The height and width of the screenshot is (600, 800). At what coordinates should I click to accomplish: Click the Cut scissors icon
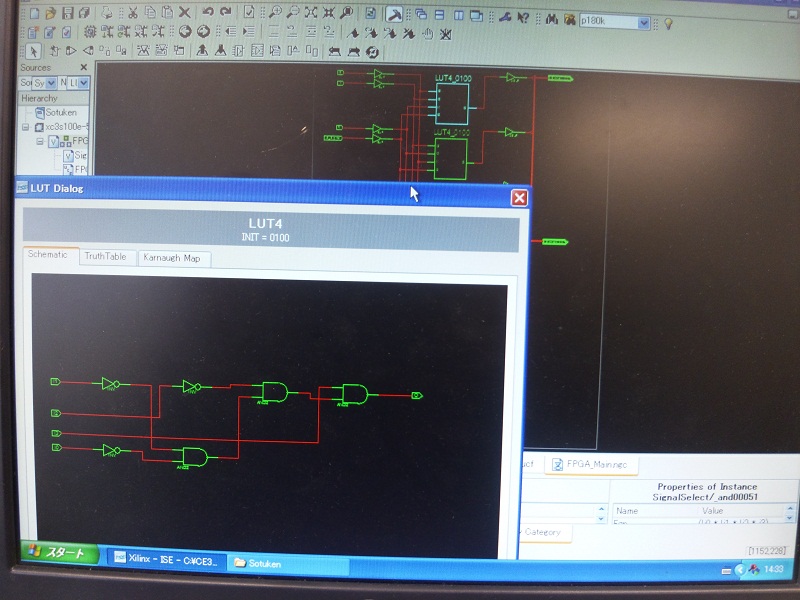[x=133, y=13]
